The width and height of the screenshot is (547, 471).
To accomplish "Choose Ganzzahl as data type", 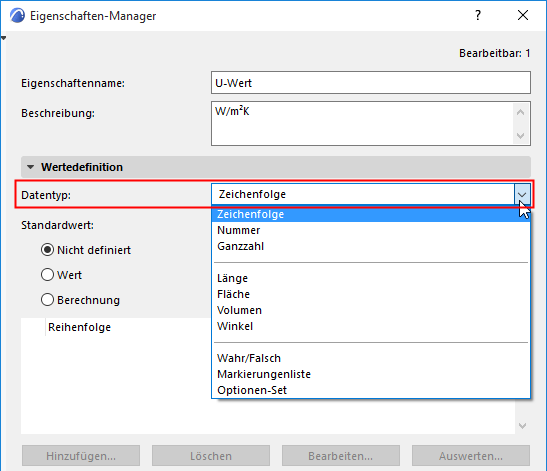I will [x=371, y=246].
